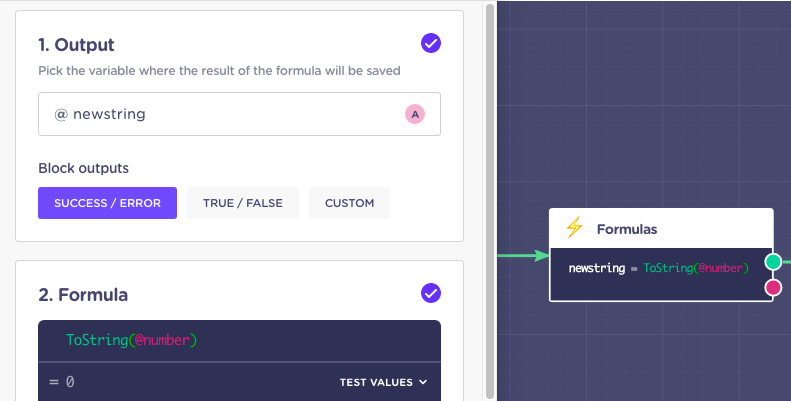Select CUSTOM block outputs option
This screenshot has height=401, width=791.
point(349,203)
